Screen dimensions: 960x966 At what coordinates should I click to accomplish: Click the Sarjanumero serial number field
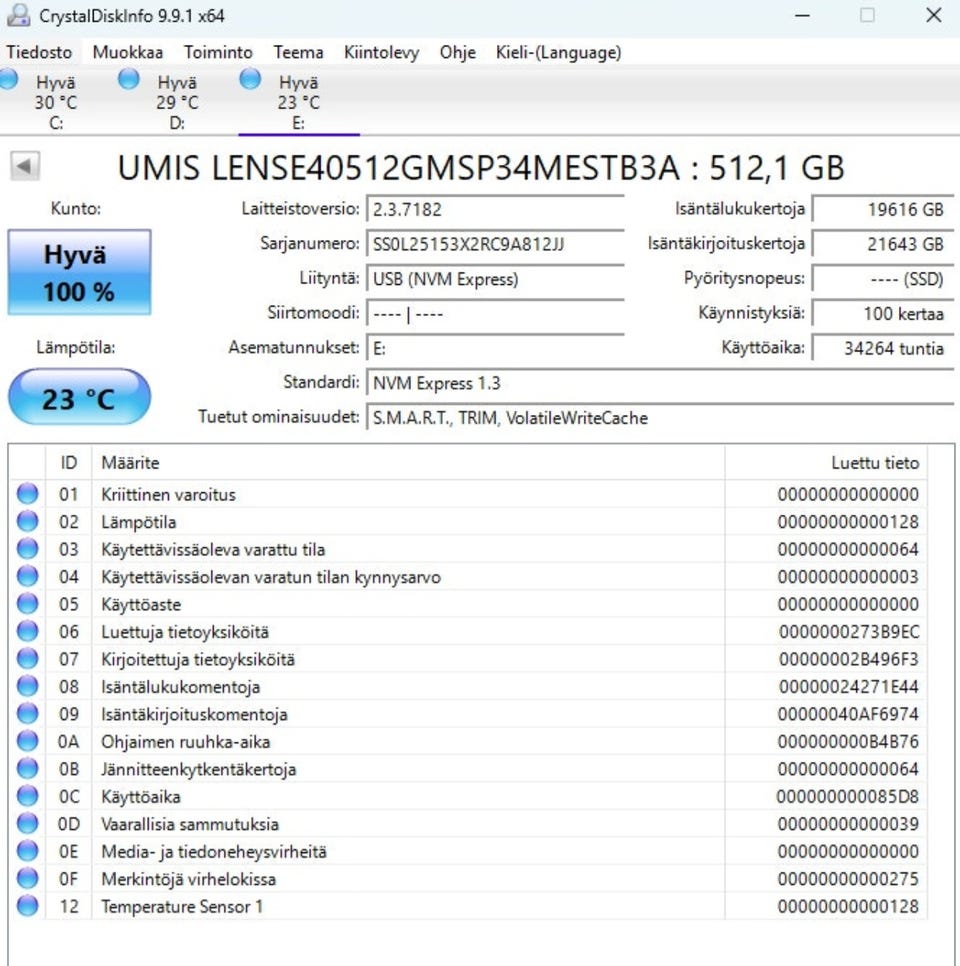[x=495, y=245]
